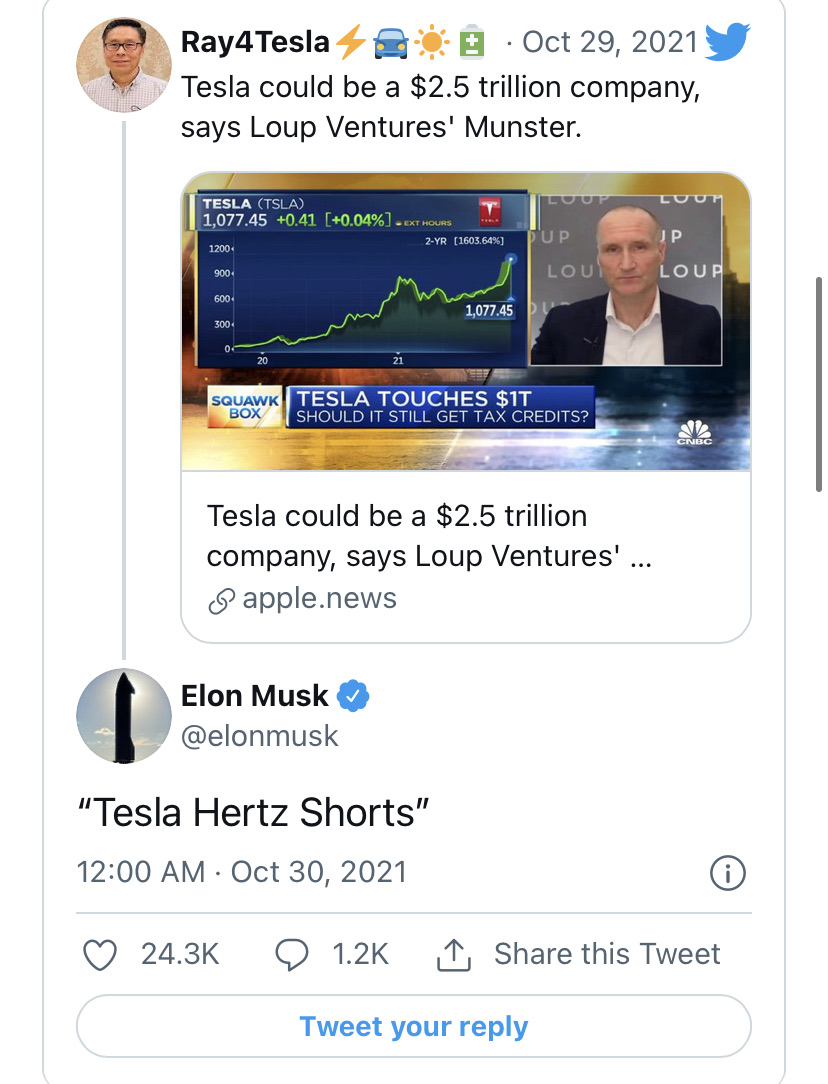Image resolution: width=828 pixels, height=1084 pixels.
Task: Click the 1.2K replies count
Action: (x=360, y=954)
